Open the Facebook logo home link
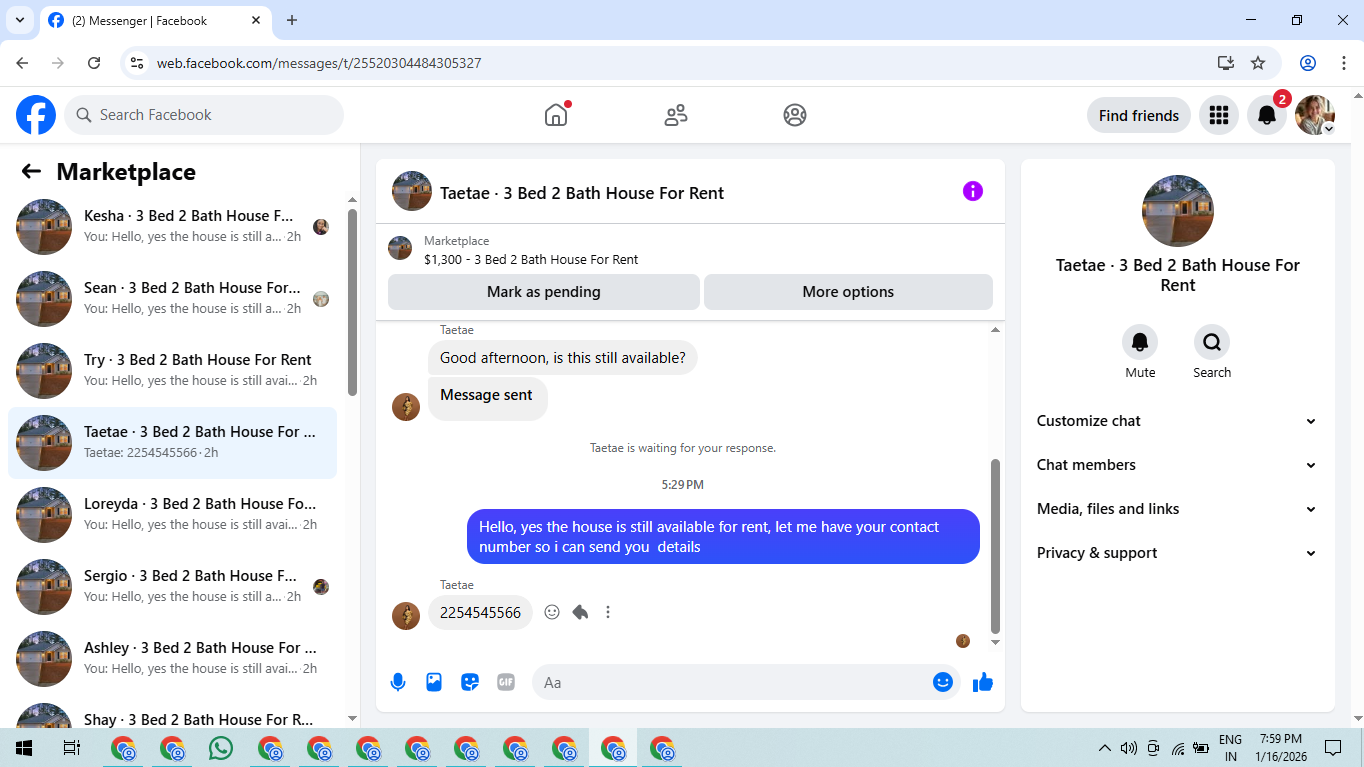Screen dimensions: 1364x767 coord(36,115)
